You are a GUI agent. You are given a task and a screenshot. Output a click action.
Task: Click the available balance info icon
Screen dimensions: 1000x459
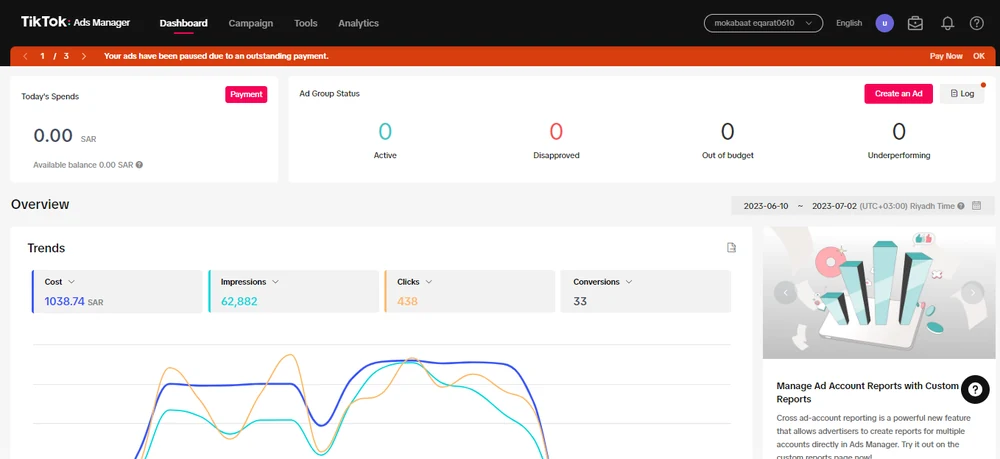click(139, 164)
